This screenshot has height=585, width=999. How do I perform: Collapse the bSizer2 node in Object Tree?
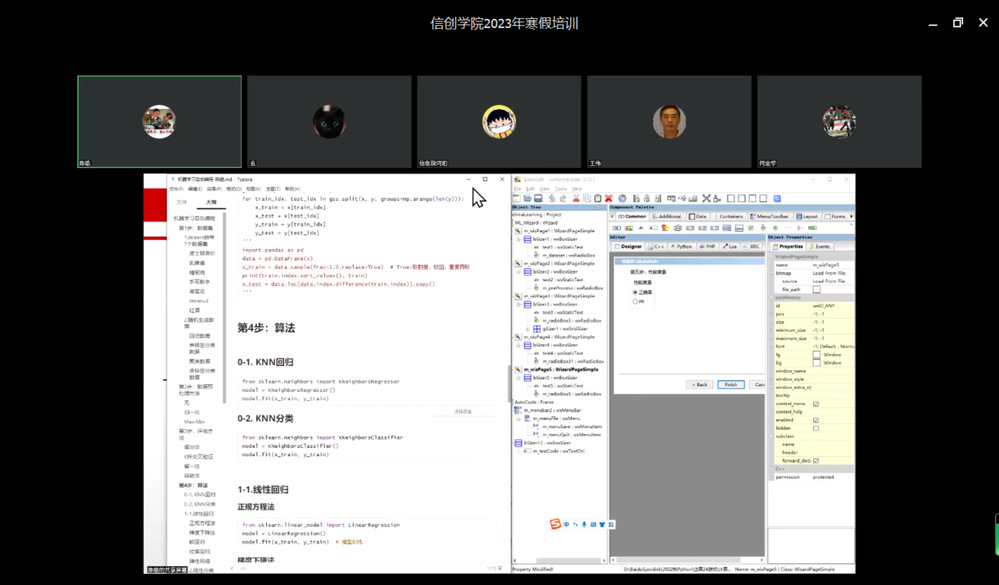click(x=519, y=272)
